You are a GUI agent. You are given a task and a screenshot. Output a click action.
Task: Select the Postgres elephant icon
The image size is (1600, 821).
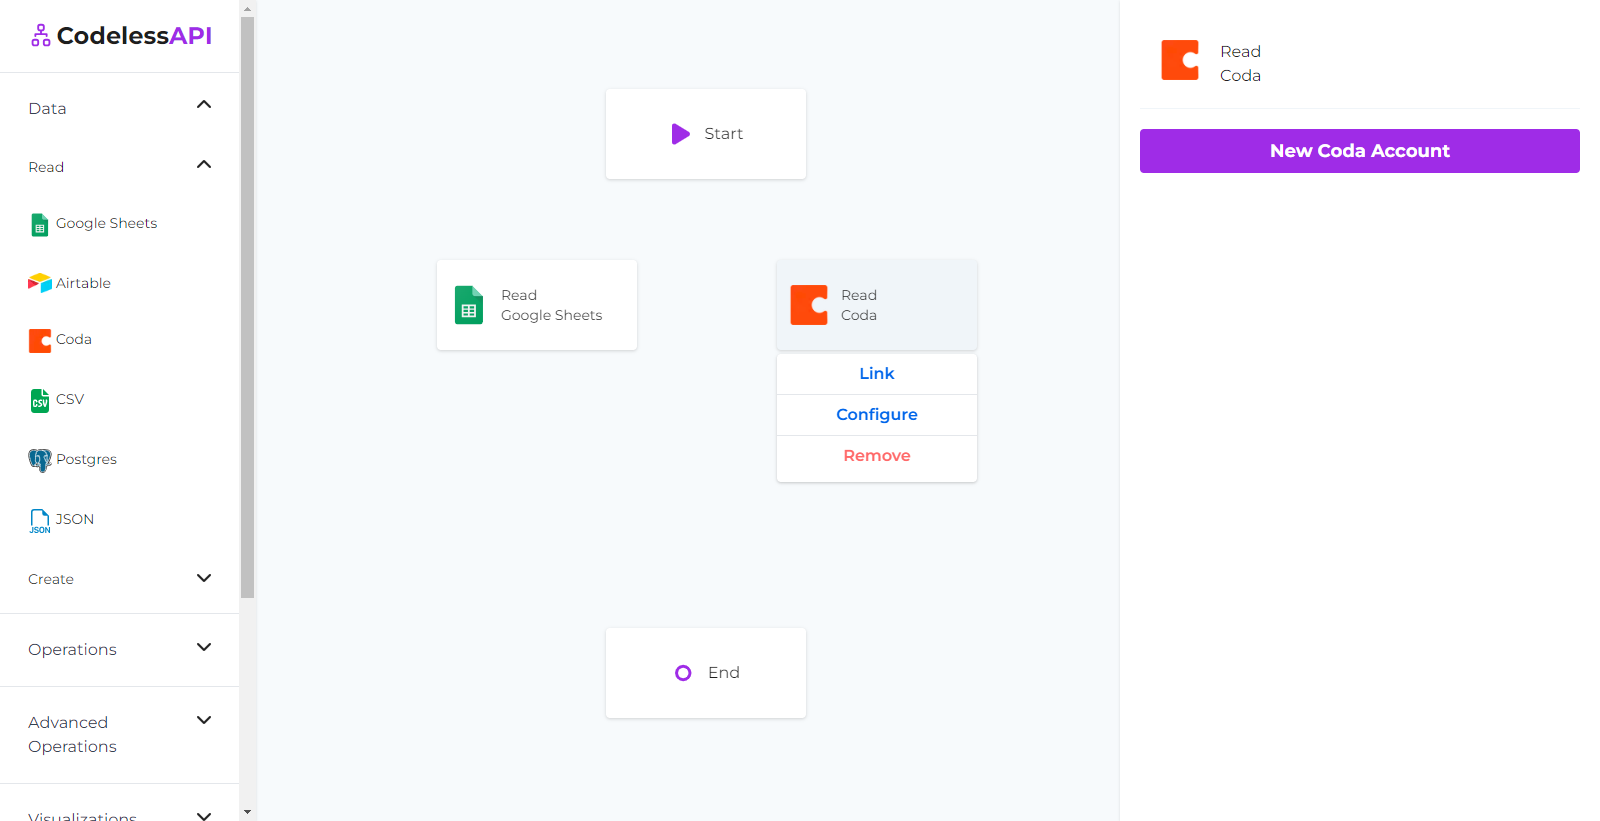pyautogui.click(x=40, y=460)
